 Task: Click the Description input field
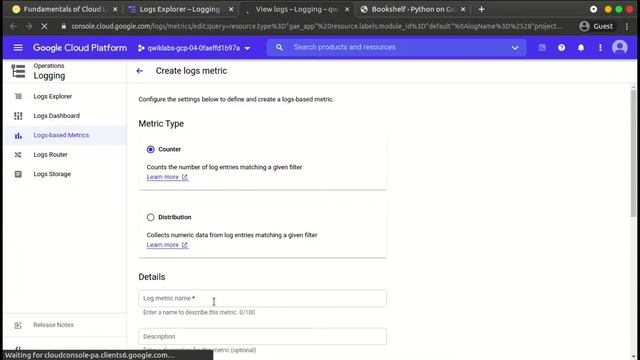(262, 336)
